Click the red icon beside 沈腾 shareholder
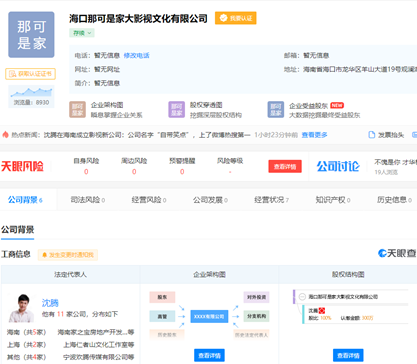The image size is (417, 364). point(322,311)
